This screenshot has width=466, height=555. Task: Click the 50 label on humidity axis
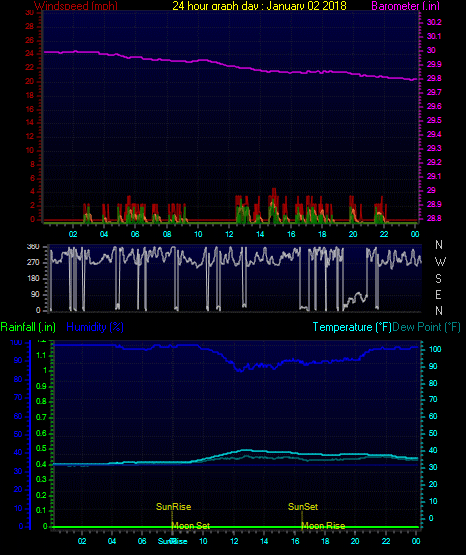click(x=18, y=434)
